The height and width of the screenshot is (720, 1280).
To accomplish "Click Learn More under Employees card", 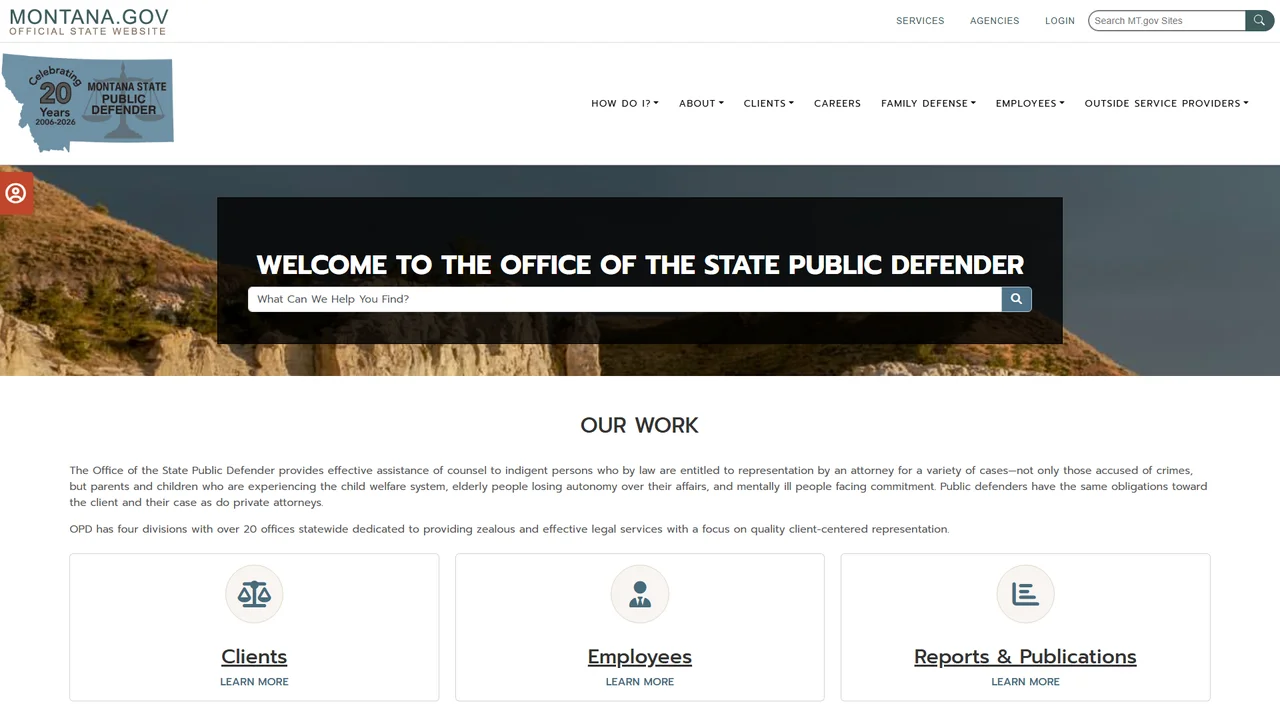I will (x=640, y=682).
